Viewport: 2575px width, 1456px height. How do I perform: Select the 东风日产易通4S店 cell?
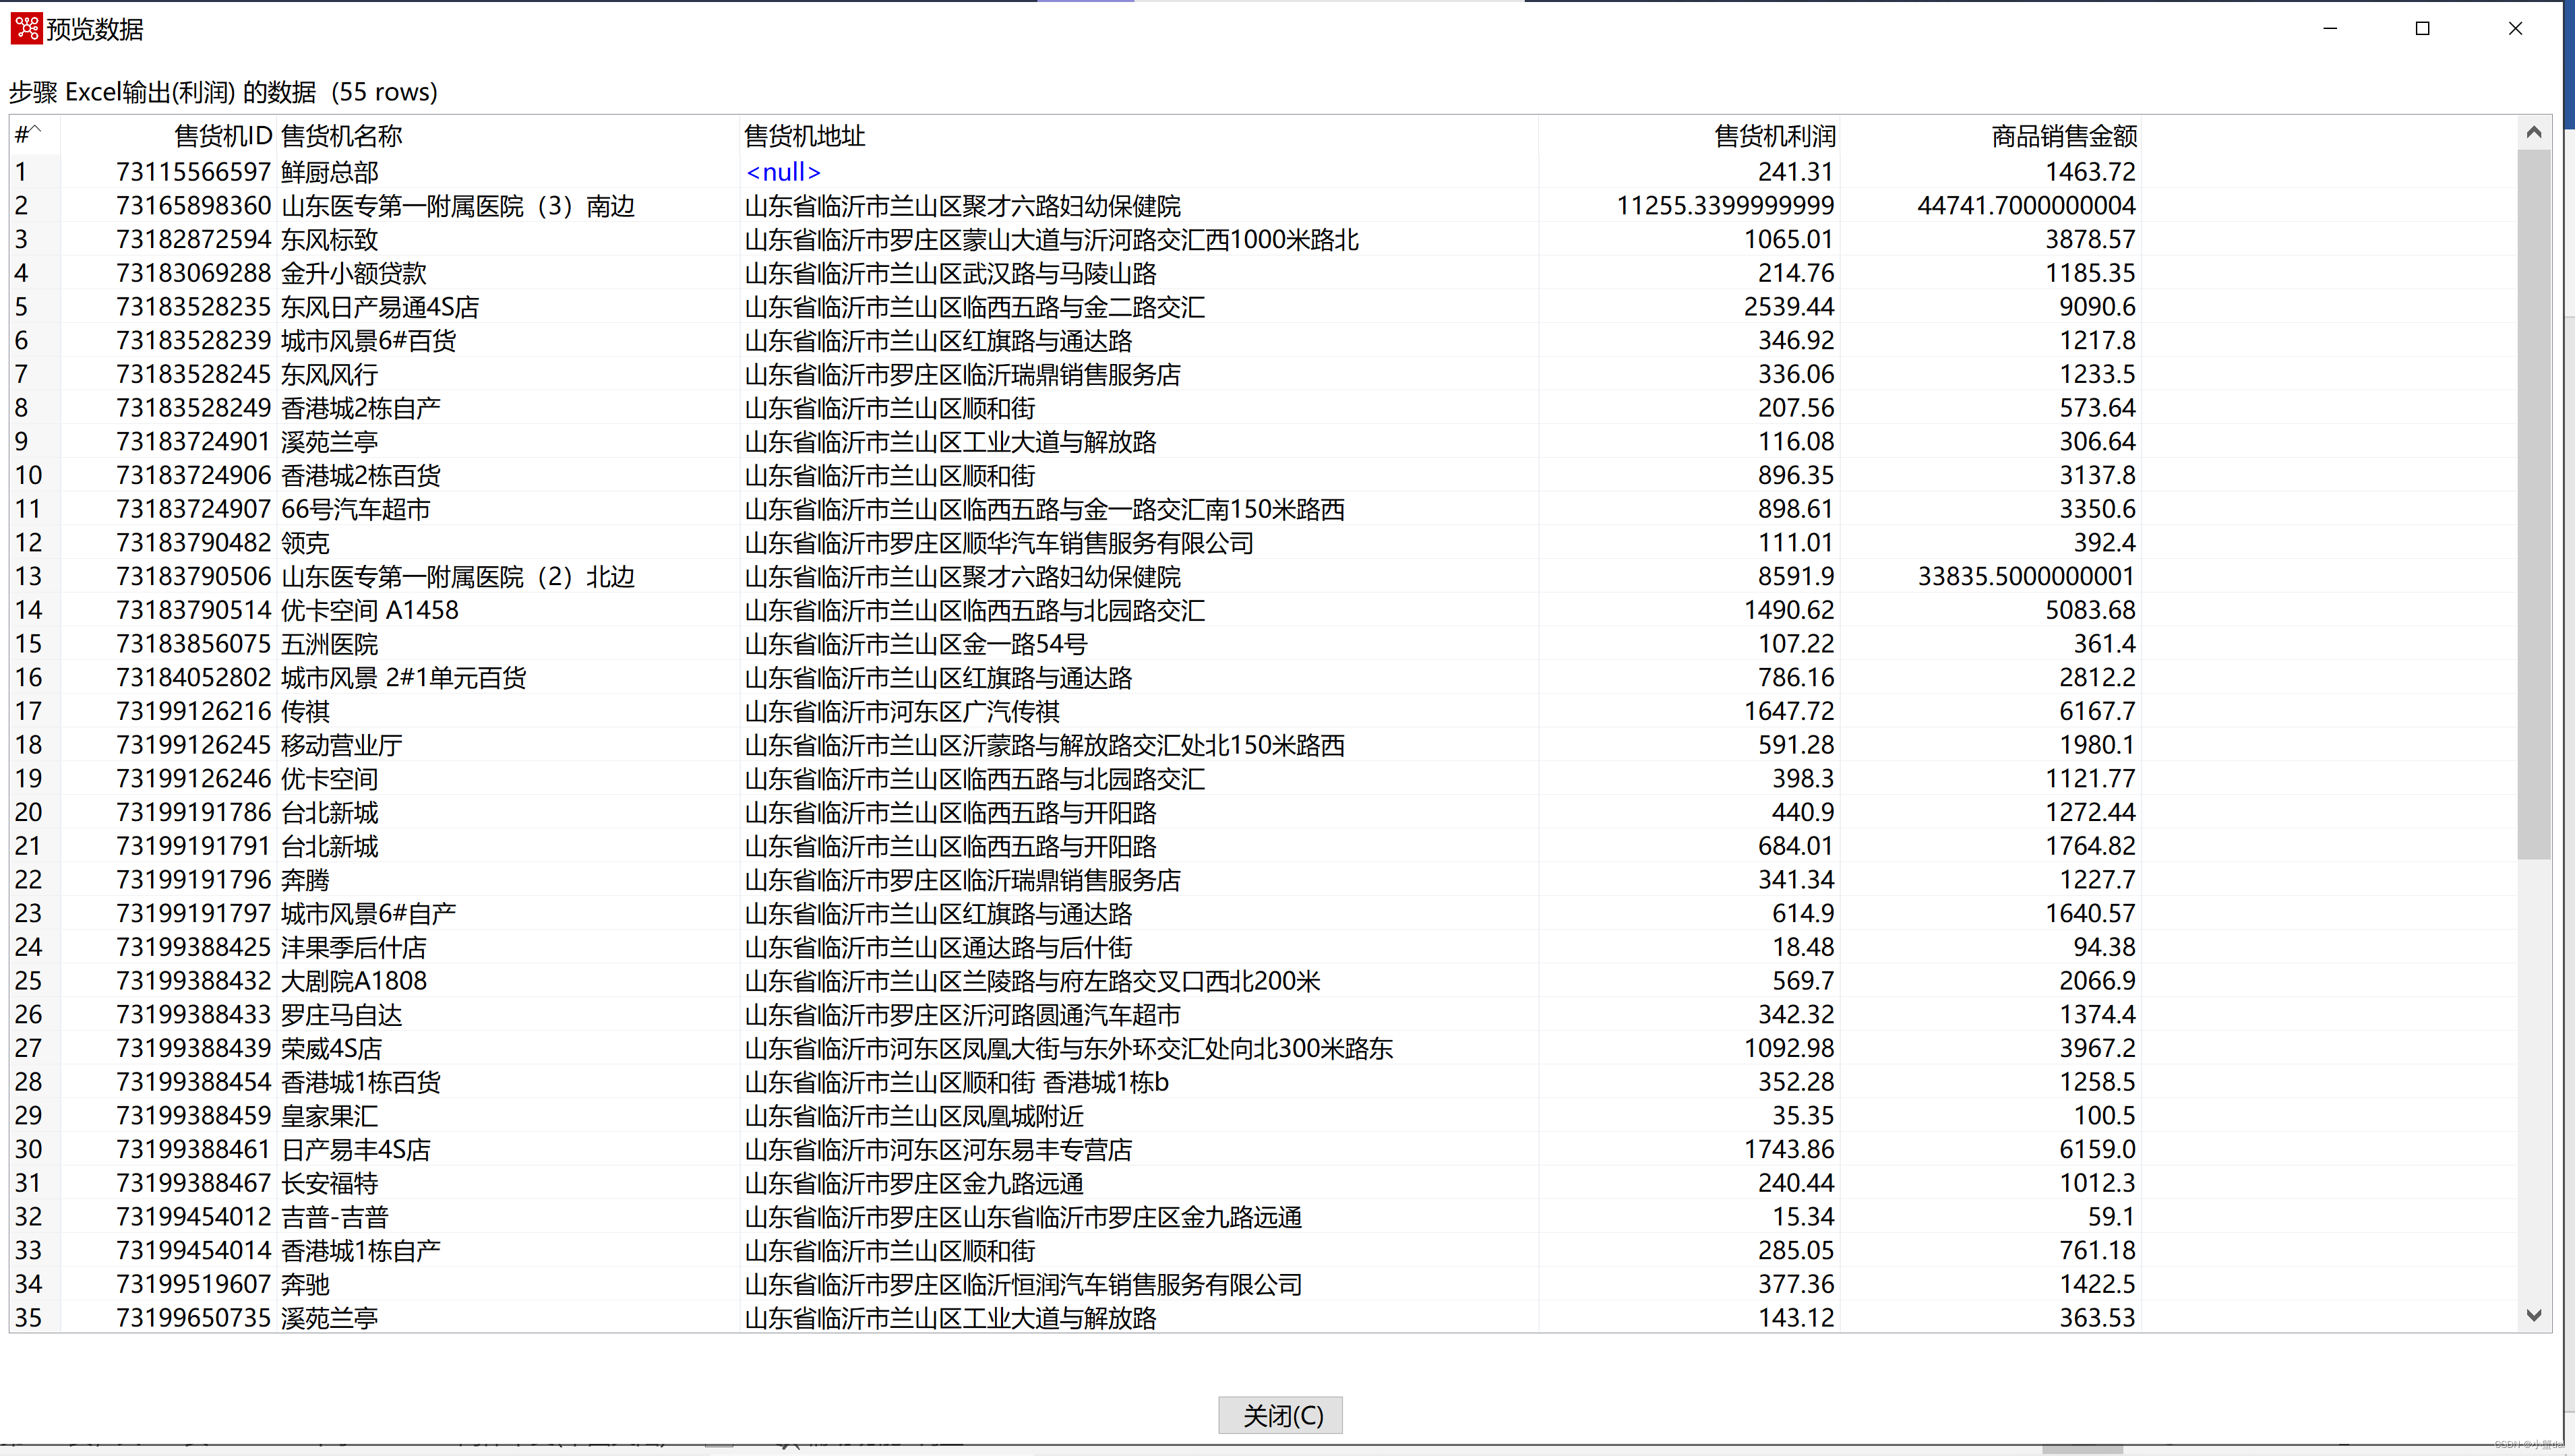coord(380,307)
